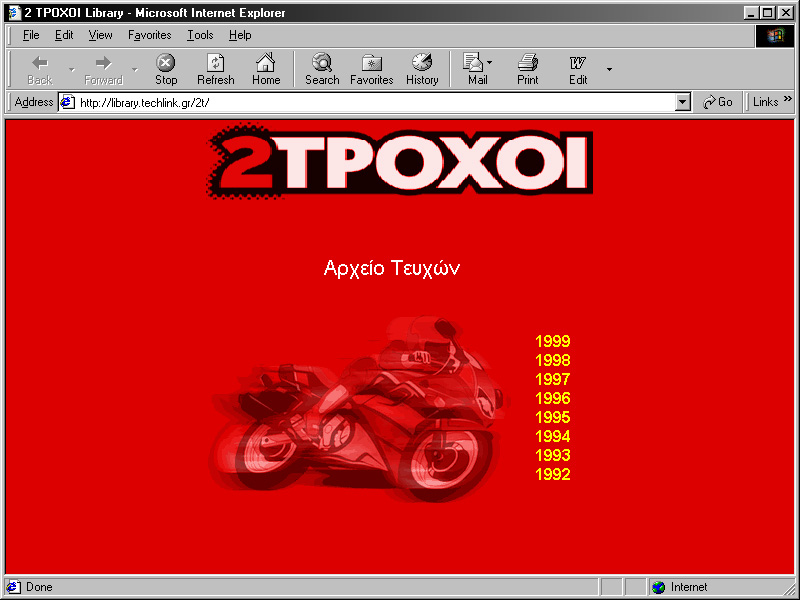Viewport: 800px width, 600px height.
Task: Reload the page with Refresh icon
Action: point(215,63)
